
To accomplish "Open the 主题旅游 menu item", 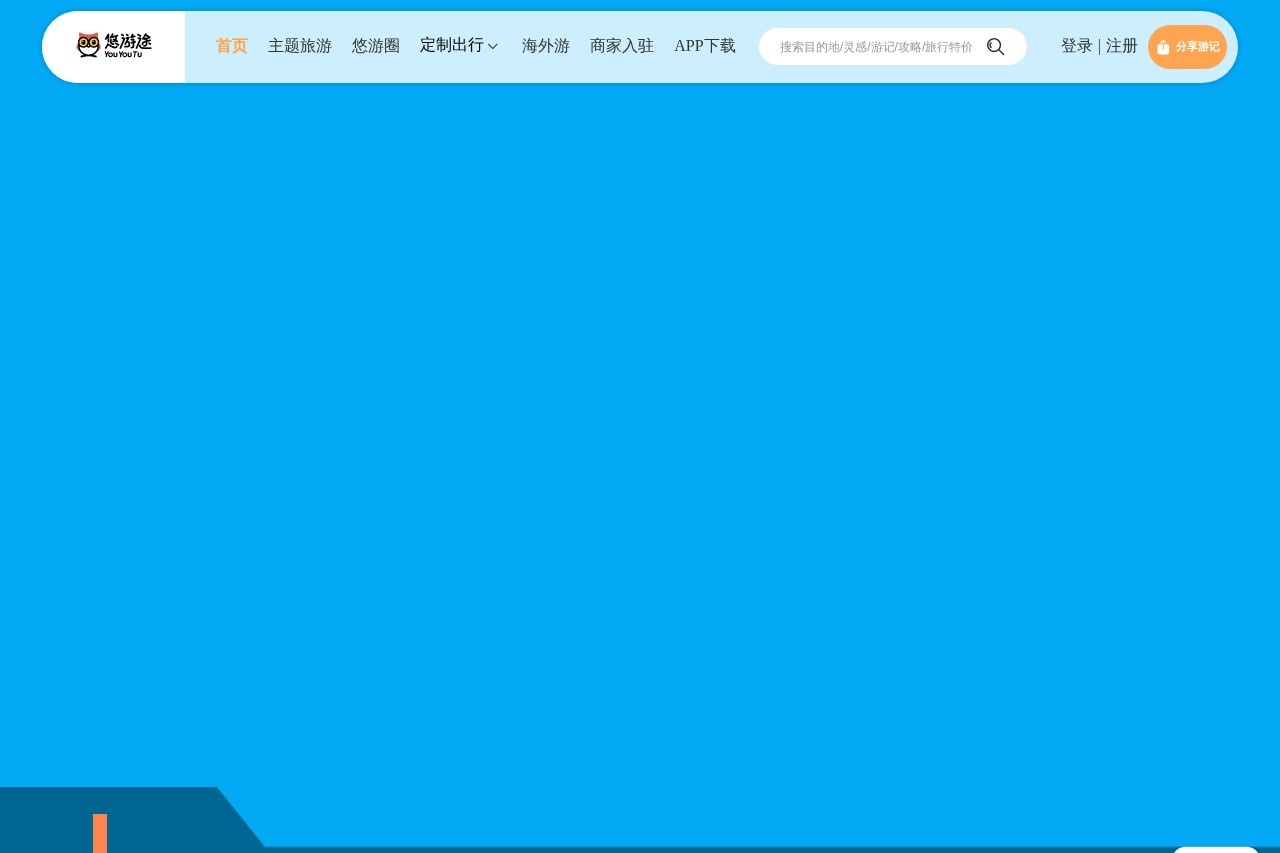I will (x=300, y=46).
